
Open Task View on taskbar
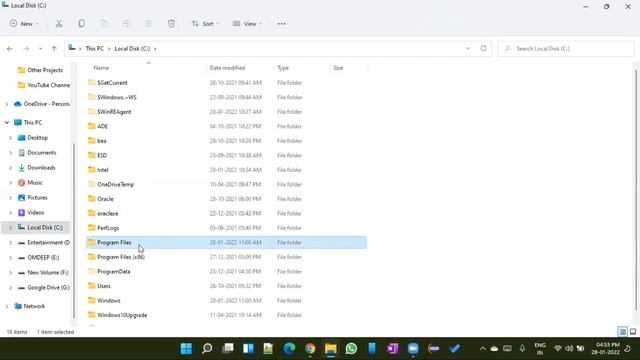(228, 348)
